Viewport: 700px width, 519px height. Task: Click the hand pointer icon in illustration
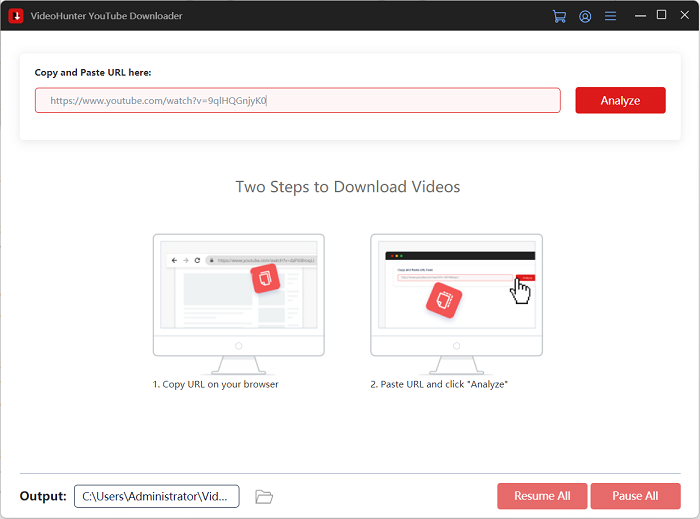(x=520, y=291)
